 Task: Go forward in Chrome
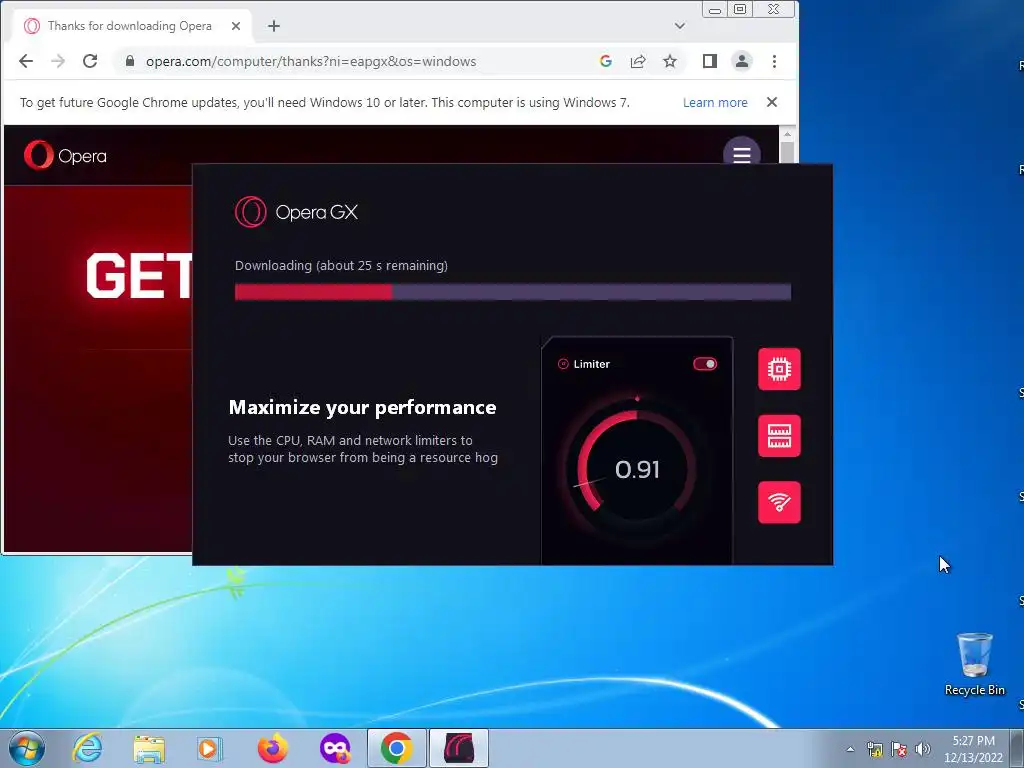pyautogui.click(x=58, y=61)
